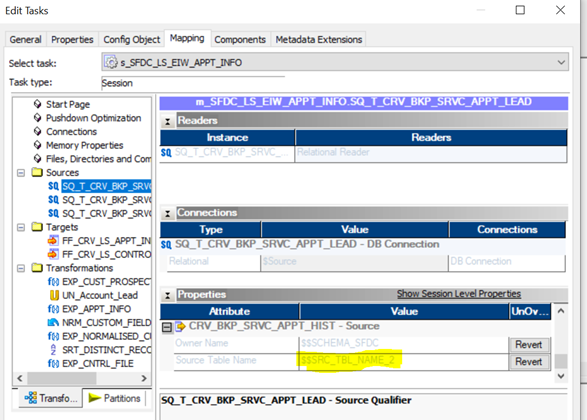The image size is (587, 420).
Task: Maximize the Edit Tasks window
Action: [520, 10]
